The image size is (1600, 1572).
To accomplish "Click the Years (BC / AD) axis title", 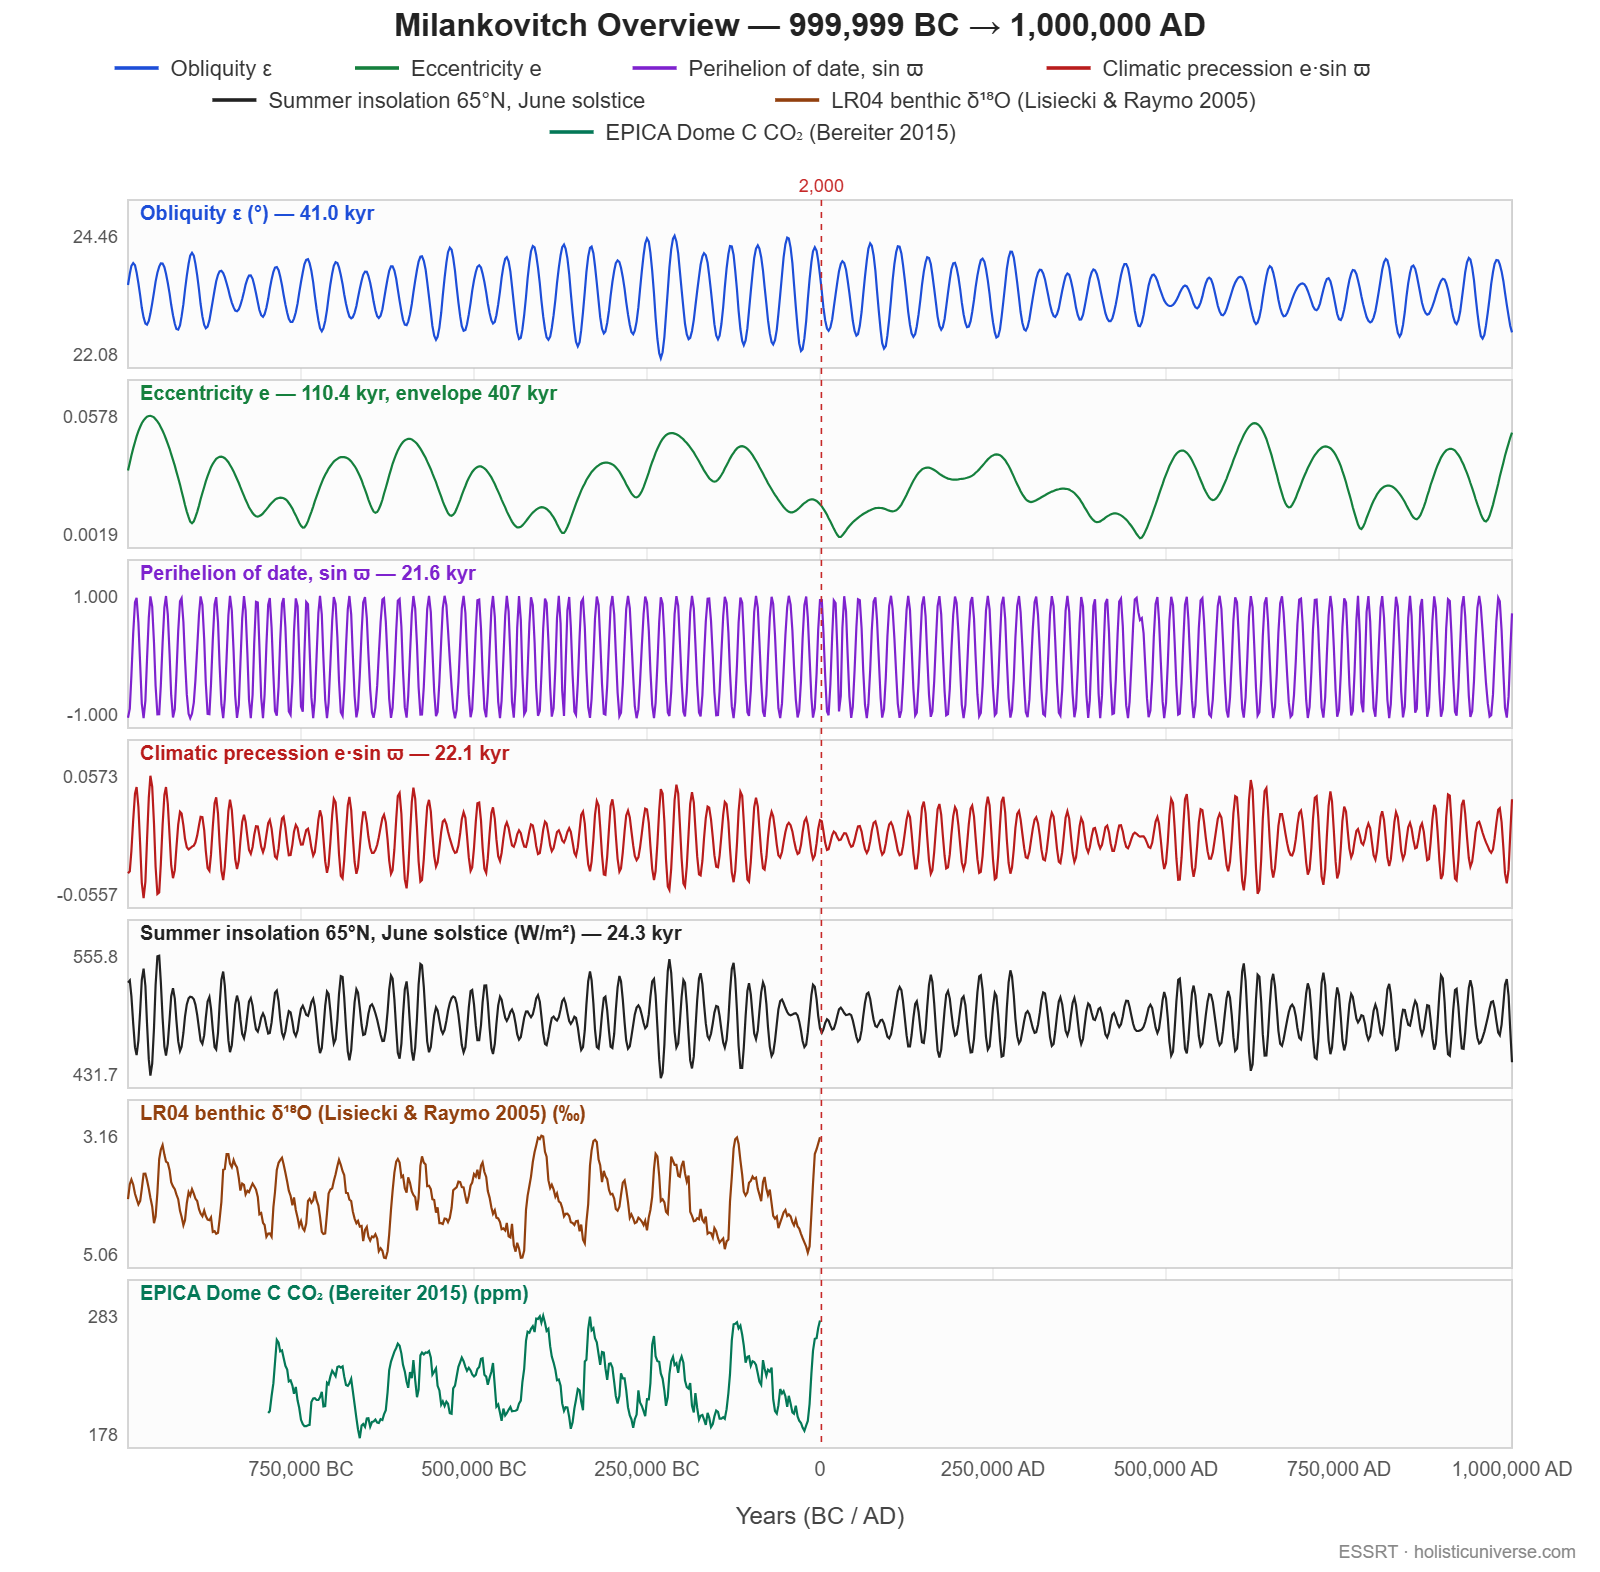I will coord(820,1516).
